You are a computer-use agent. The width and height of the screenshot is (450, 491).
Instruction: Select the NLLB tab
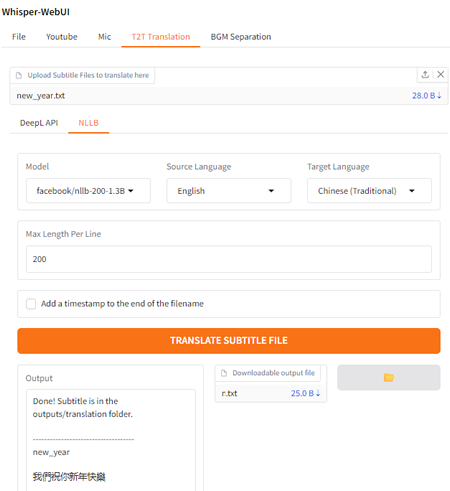coord(88,123)
